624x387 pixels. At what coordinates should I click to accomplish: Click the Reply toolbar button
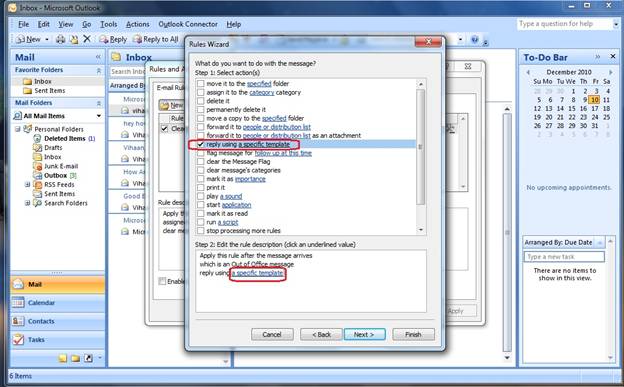tap(113, 39)
